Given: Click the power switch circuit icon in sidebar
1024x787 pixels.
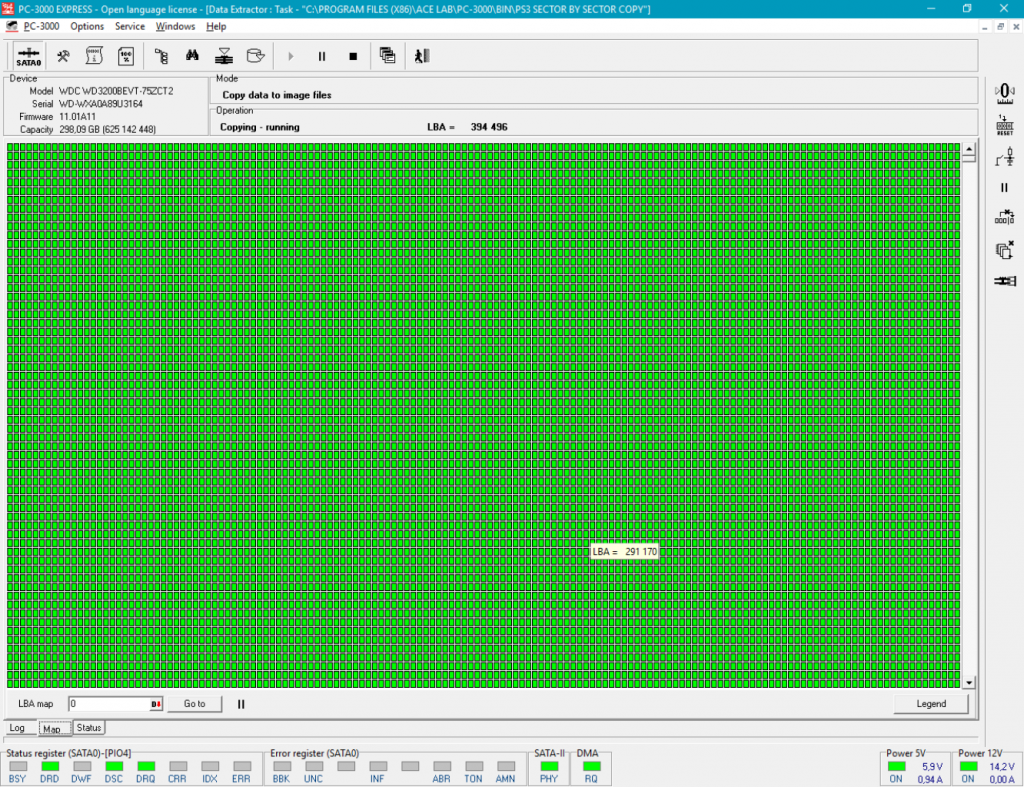Looking at the screenshot, I should 1005,156.
